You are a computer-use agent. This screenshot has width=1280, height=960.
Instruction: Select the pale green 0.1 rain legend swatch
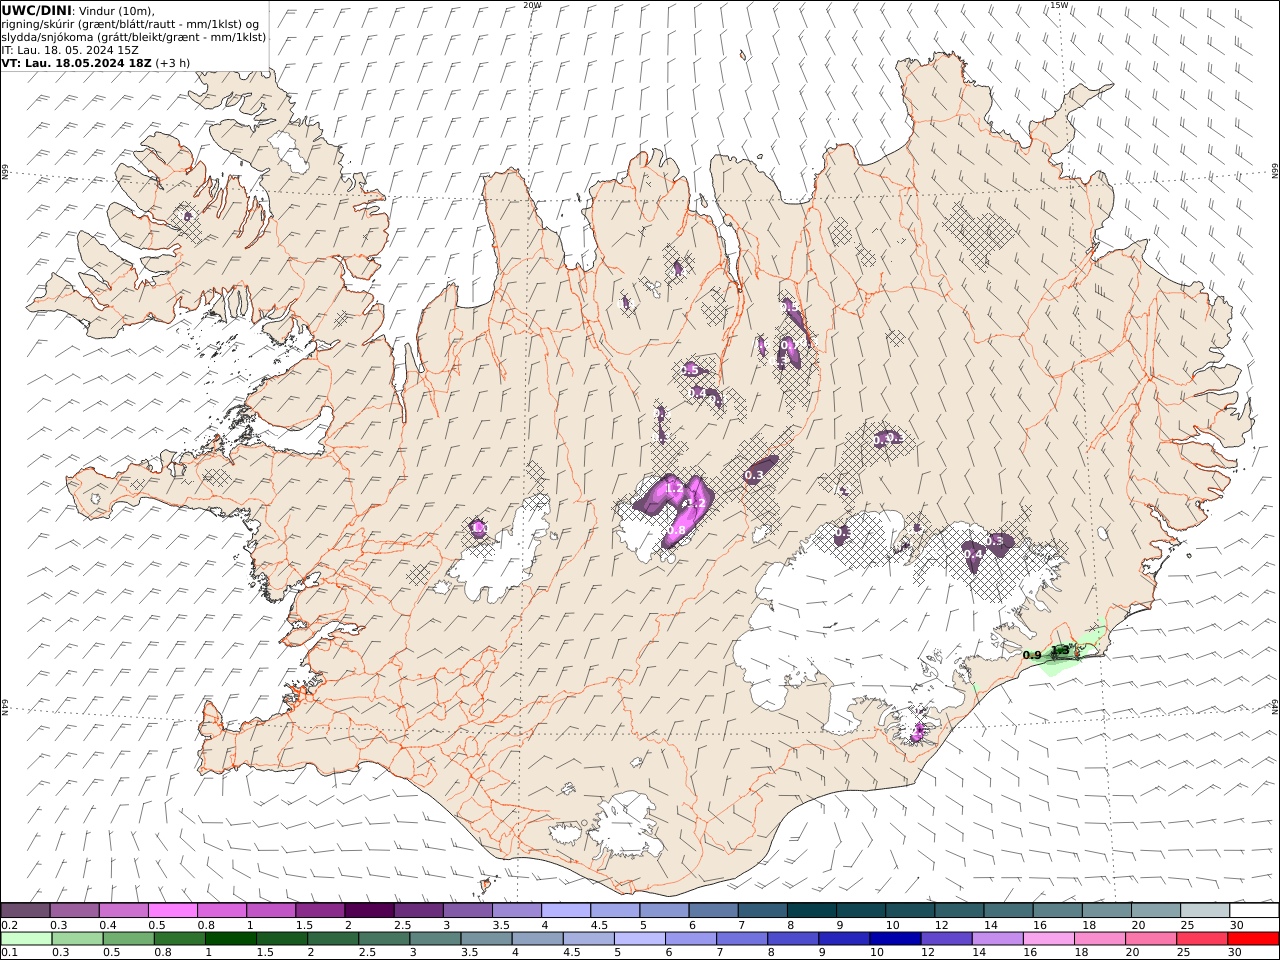coord(27,938)
